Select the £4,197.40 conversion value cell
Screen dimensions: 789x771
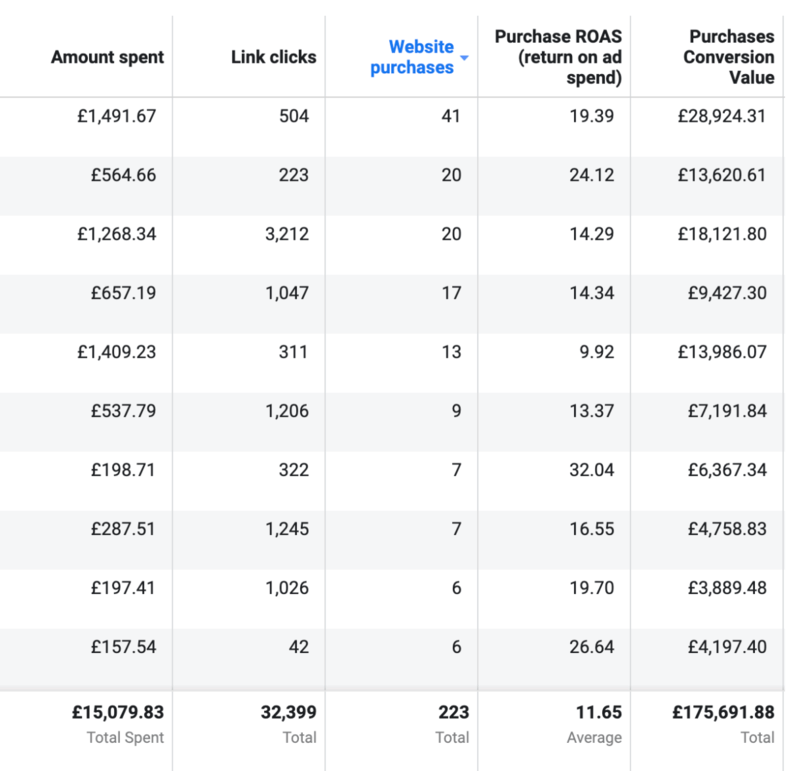click(725, 647)
